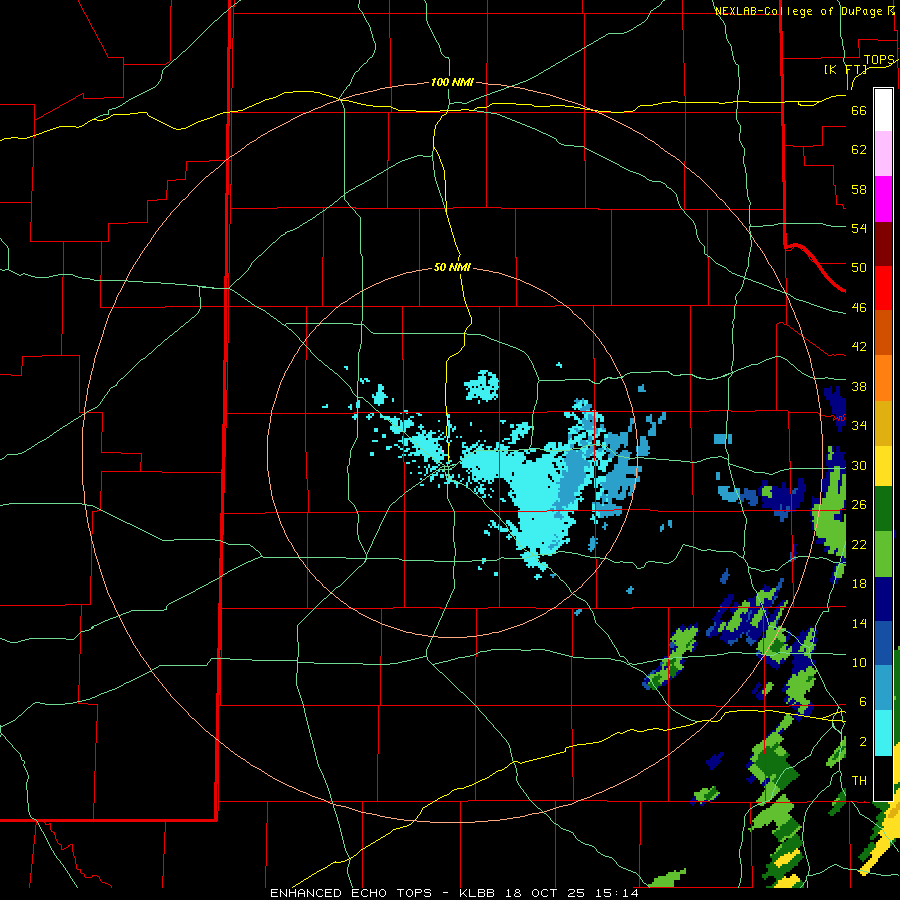The image size is (900, 900).
Task: Click the "50" legend value
Action: (x=859, y=267)
